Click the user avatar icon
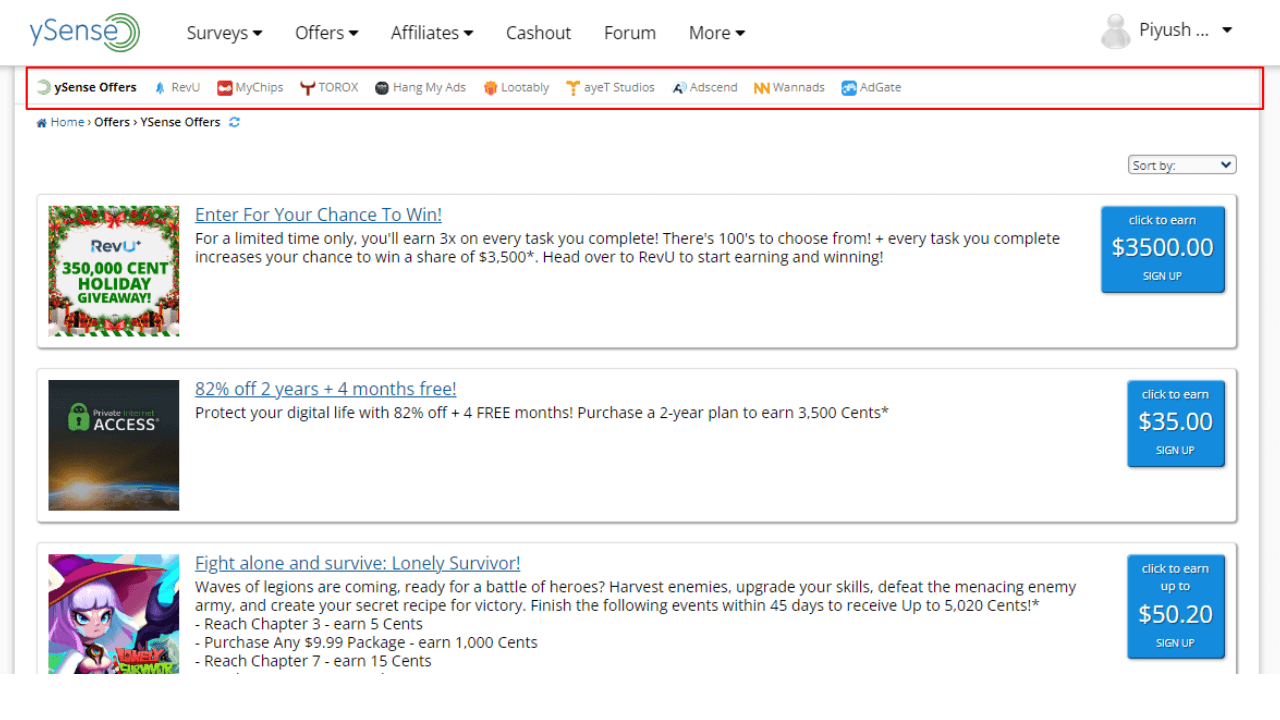Screen dimensions: 1280x720 (1116, 31)
